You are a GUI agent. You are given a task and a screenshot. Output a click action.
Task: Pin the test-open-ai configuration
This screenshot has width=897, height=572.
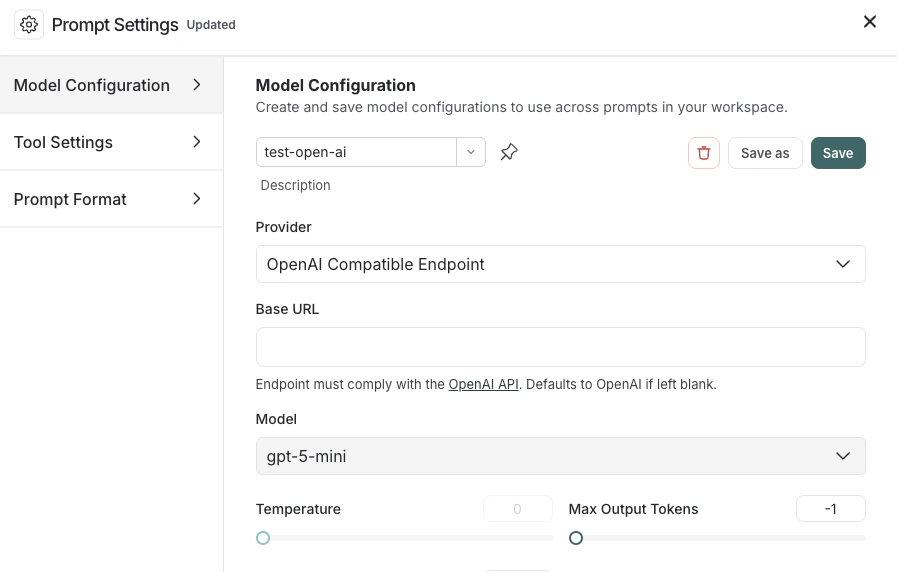[509, 152]
